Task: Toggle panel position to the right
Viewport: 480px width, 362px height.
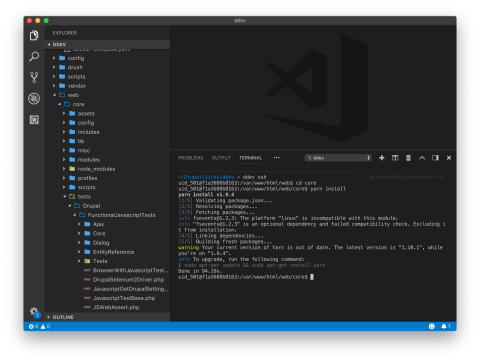Action: pos(435,158)
